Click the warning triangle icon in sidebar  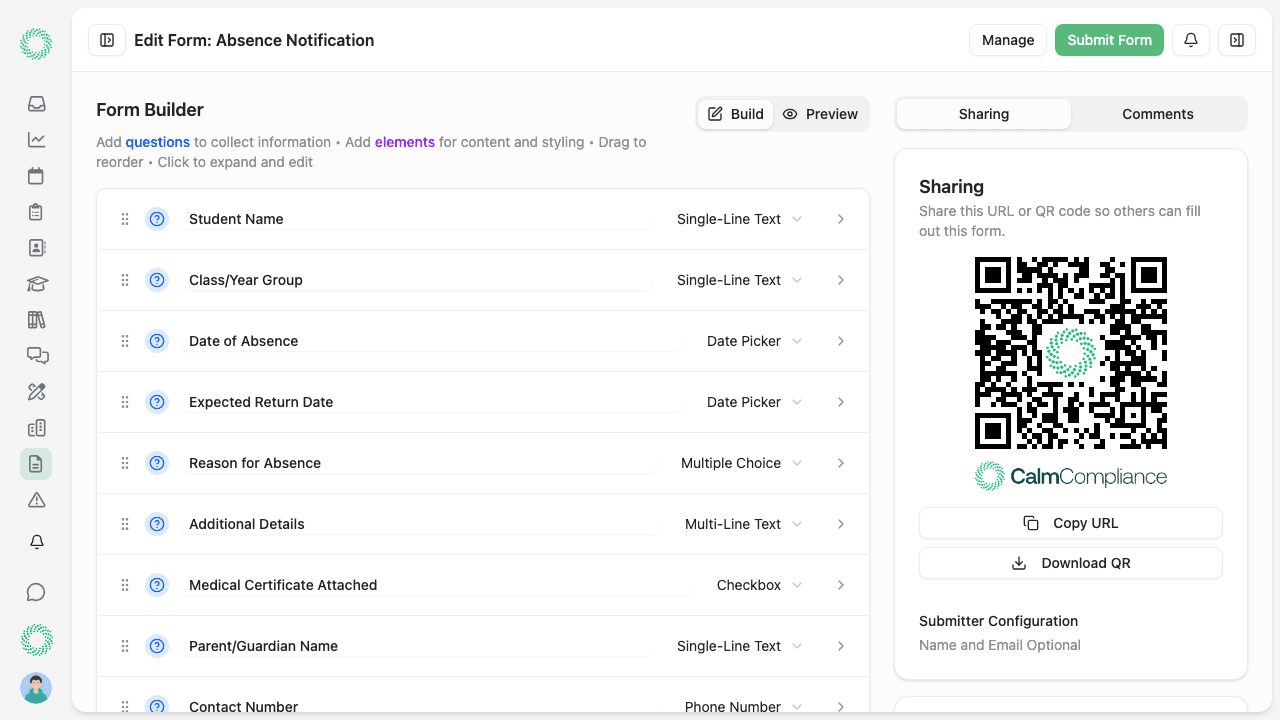point(36,499)
